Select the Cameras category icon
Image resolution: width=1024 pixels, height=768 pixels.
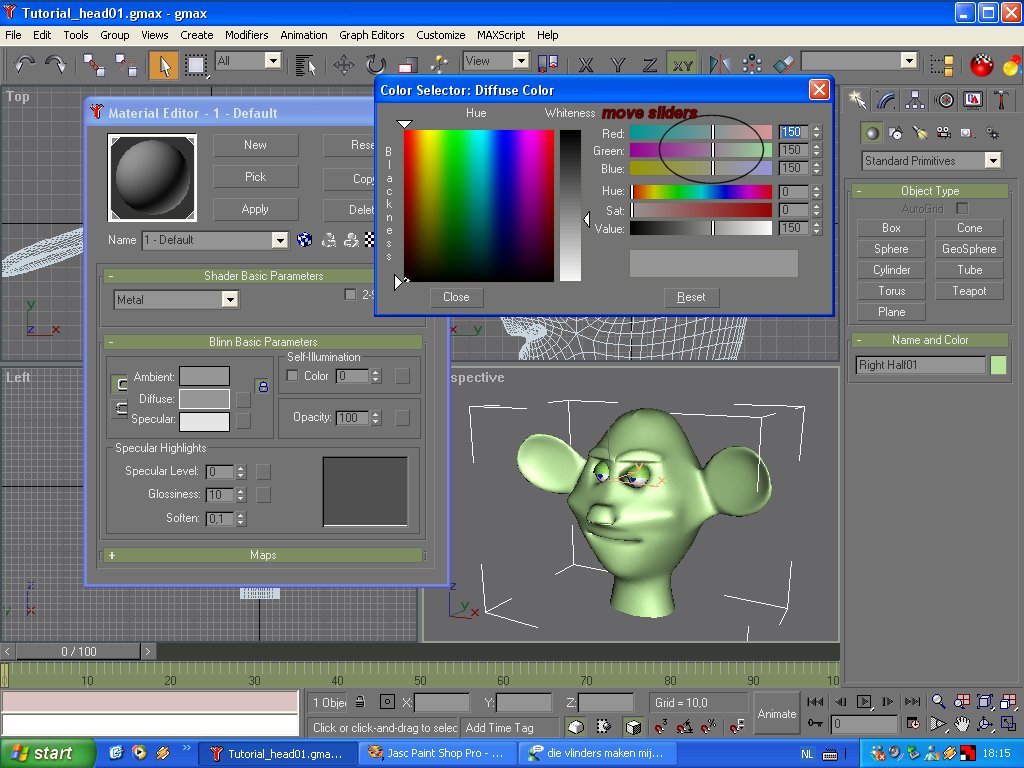(943, 132)
